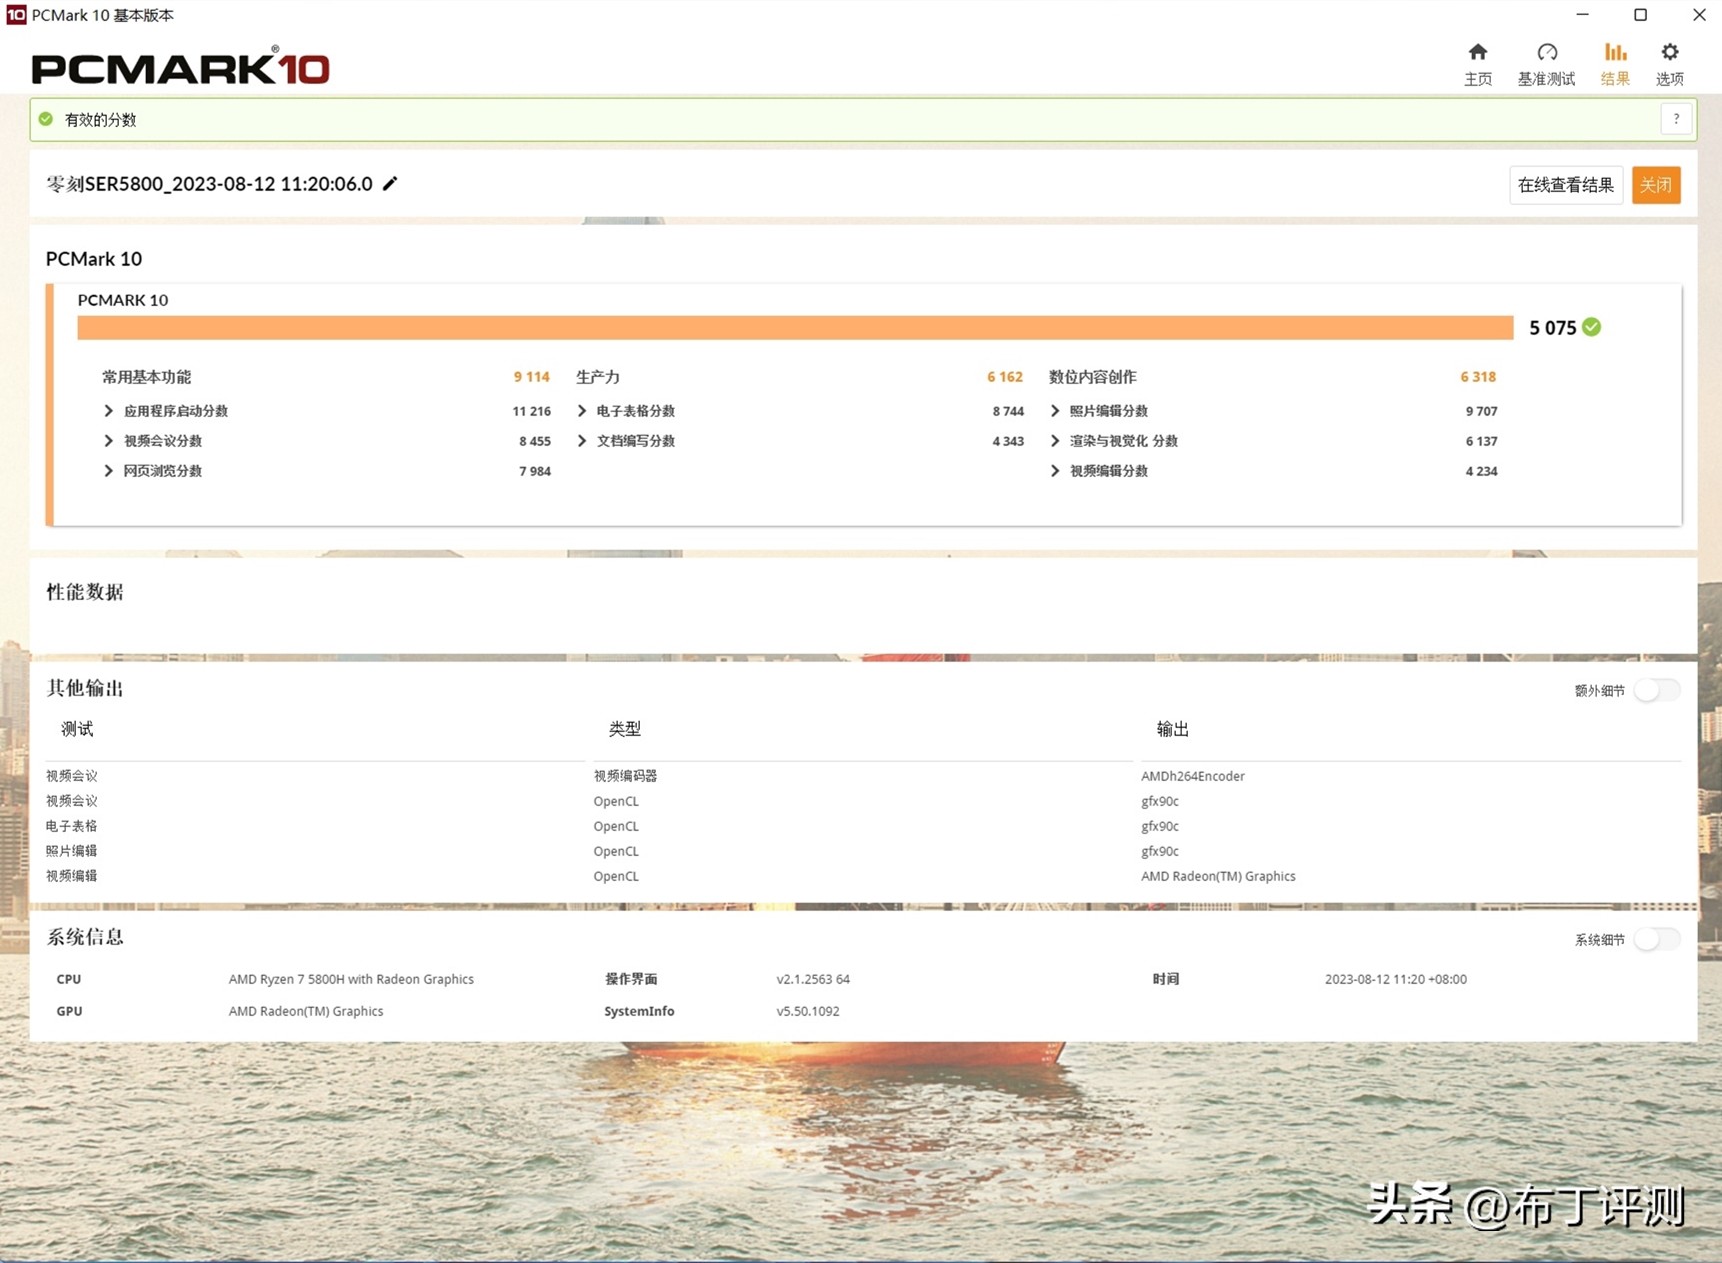This screenshot has height=1263, width=1722.
Task: Expand 应用程序启动分数 row
Action: click(x=109, y=411)
